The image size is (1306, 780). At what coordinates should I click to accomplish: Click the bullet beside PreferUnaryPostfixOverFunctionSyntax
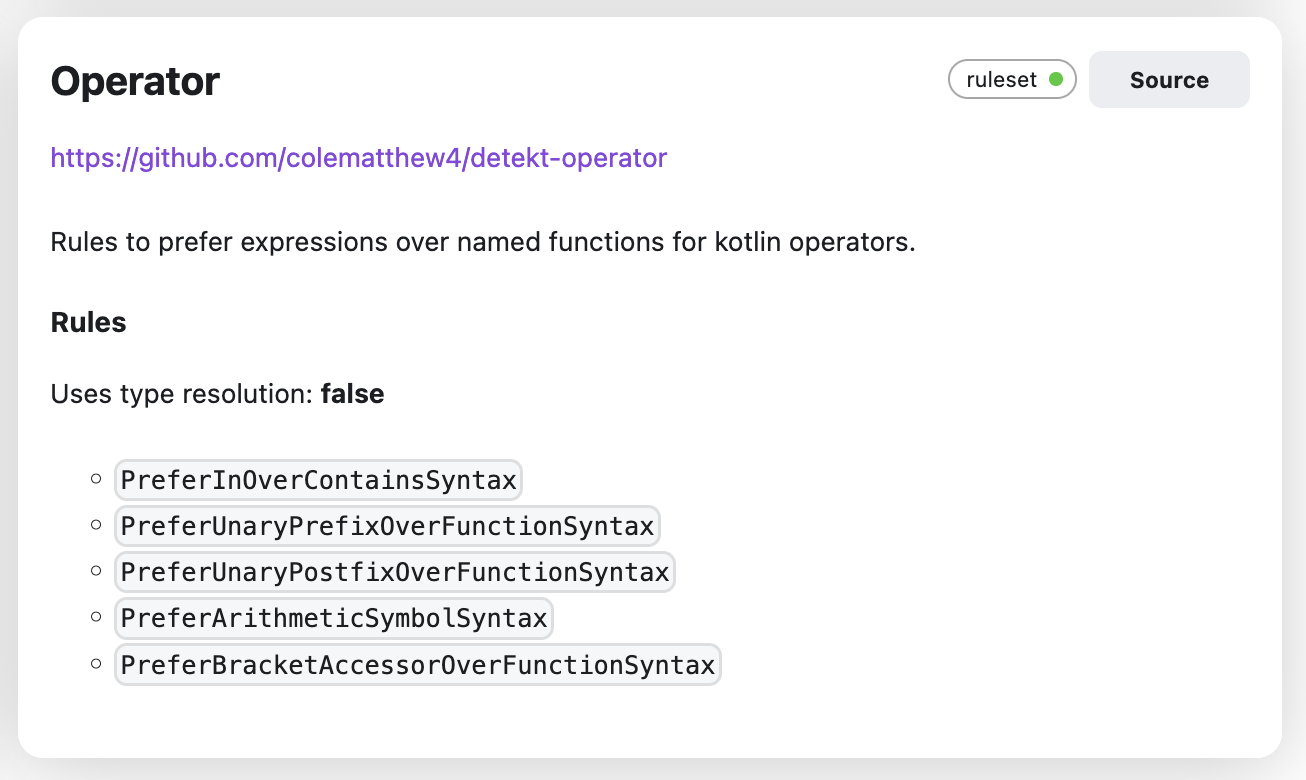[x=96, y=571]
